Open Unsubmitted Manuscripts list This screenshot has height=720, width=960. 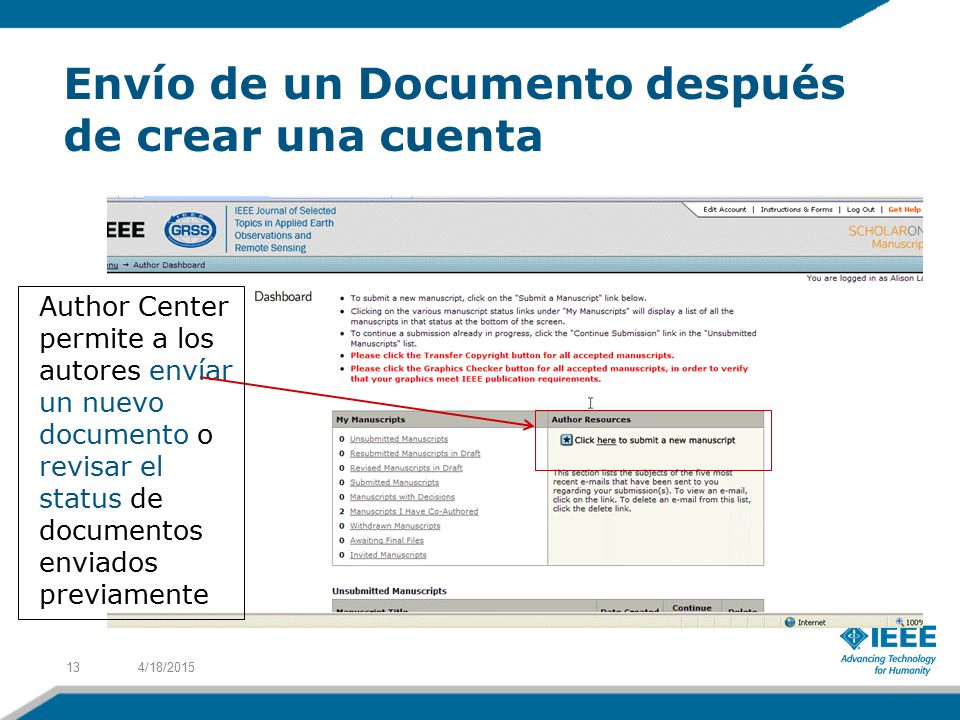[399, 439]
